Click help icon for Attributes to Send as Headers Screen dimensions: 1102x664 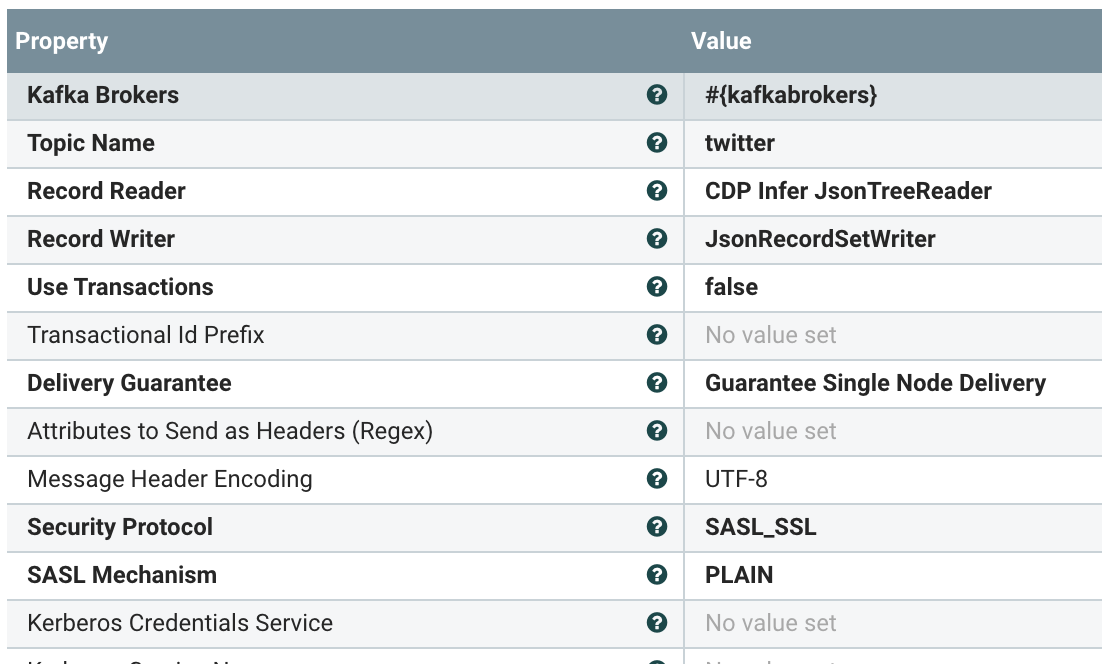click(657, 431)
